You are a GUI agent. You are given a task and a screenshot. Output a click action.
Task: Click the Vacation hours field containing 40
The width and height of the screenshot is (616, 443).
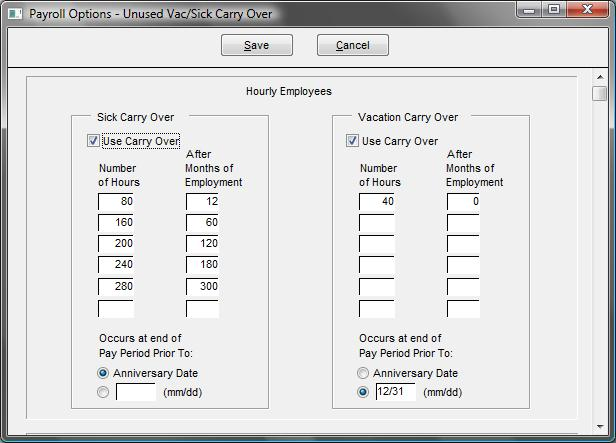point(377,201)
